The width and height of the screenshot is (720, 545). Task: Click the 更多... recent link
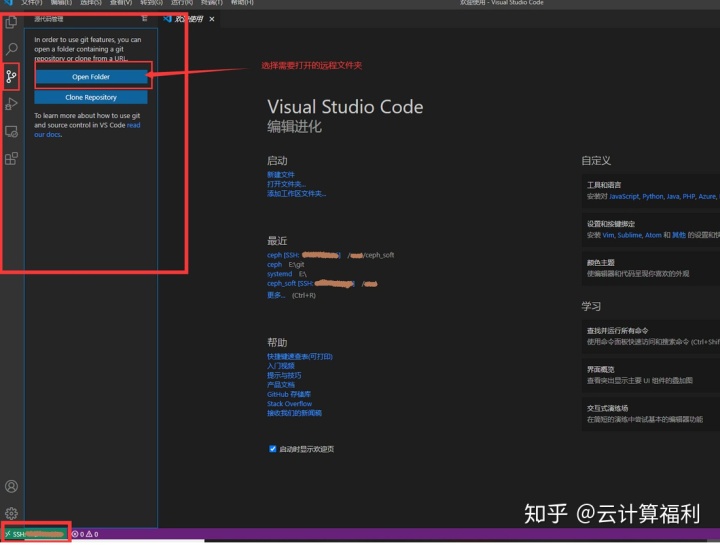tap(276, 295)
